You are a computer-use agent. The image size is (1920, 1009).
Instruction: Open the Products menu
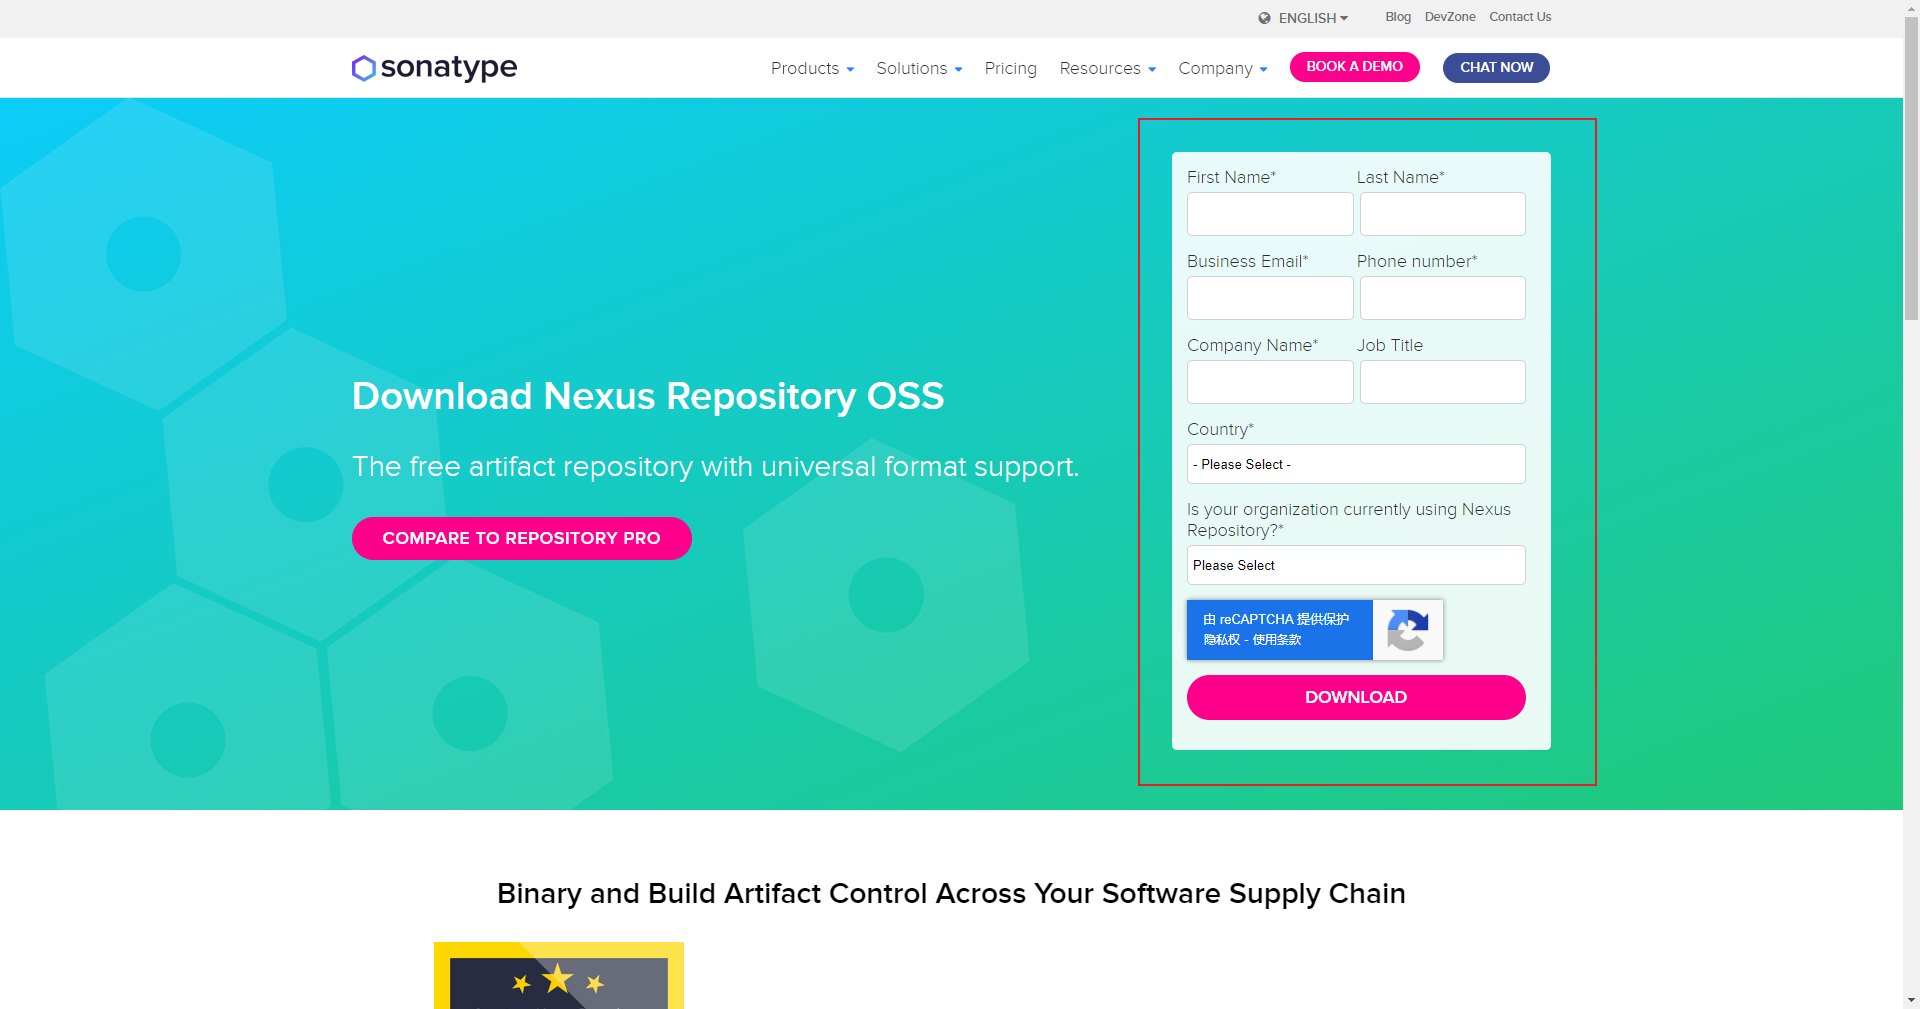point(812,68)
